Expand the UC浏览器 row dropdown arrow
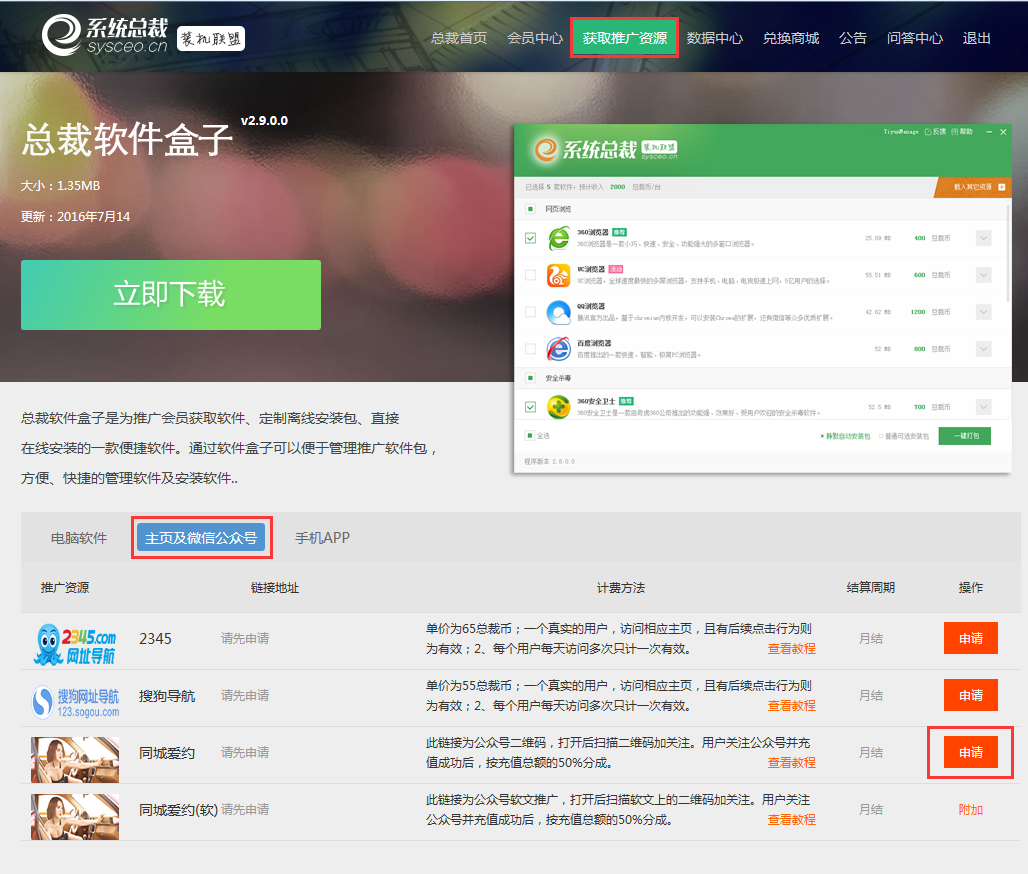The image size is (1028, 874). pyautogui.click(x=983, y=275)
